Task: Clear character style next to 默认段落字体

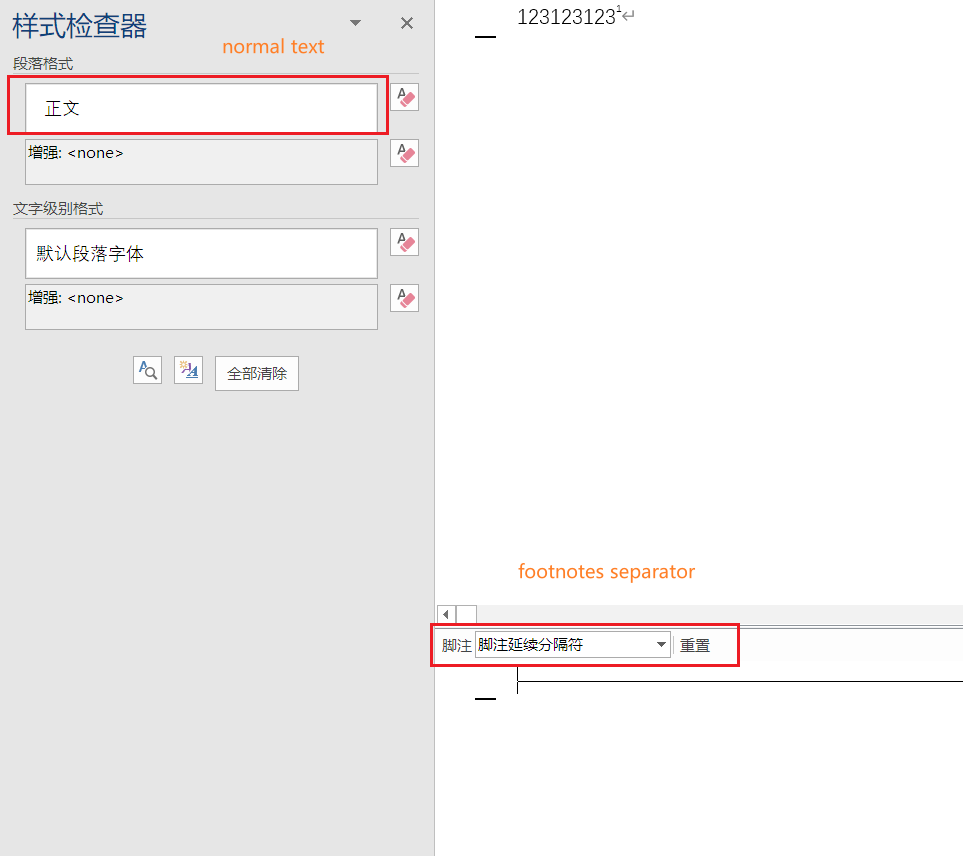Action: point(404,242)
